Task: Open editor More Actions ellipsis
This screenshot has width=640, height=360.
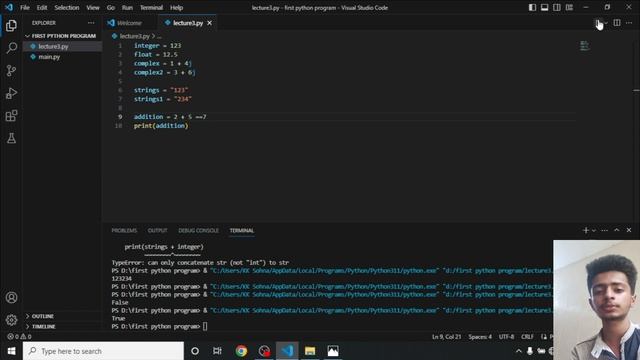Action: click(x=629, y=23)
